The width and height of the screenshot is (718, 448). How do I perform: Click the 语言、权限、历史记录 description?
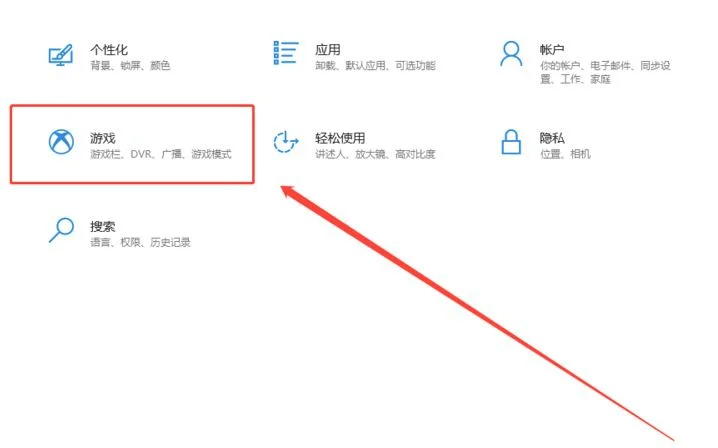140,242
